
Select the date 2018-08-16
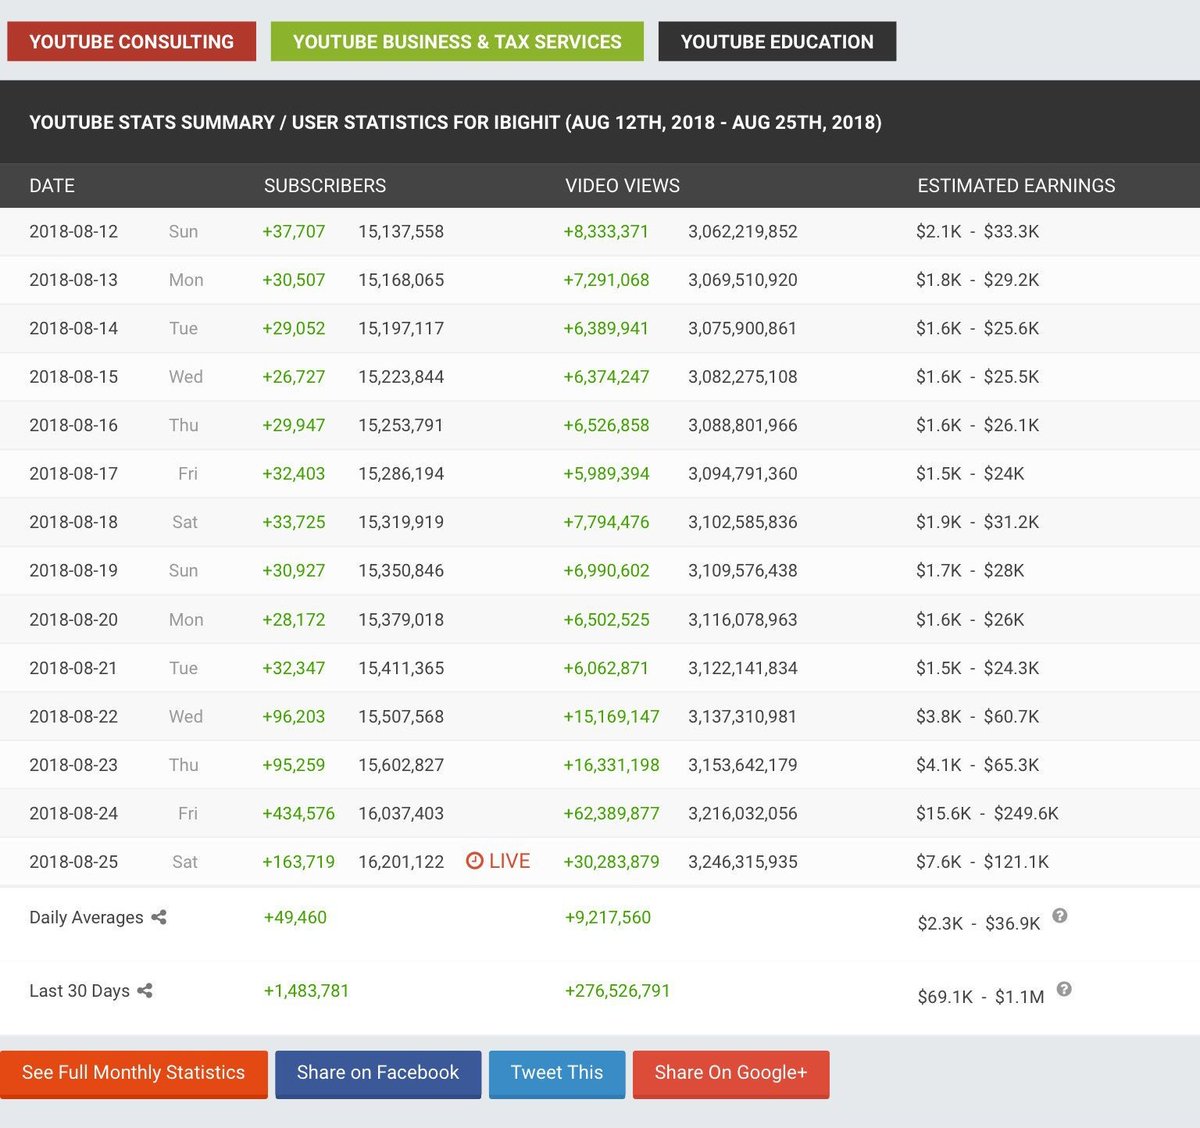pyautogui.click(x=73, y=426)
